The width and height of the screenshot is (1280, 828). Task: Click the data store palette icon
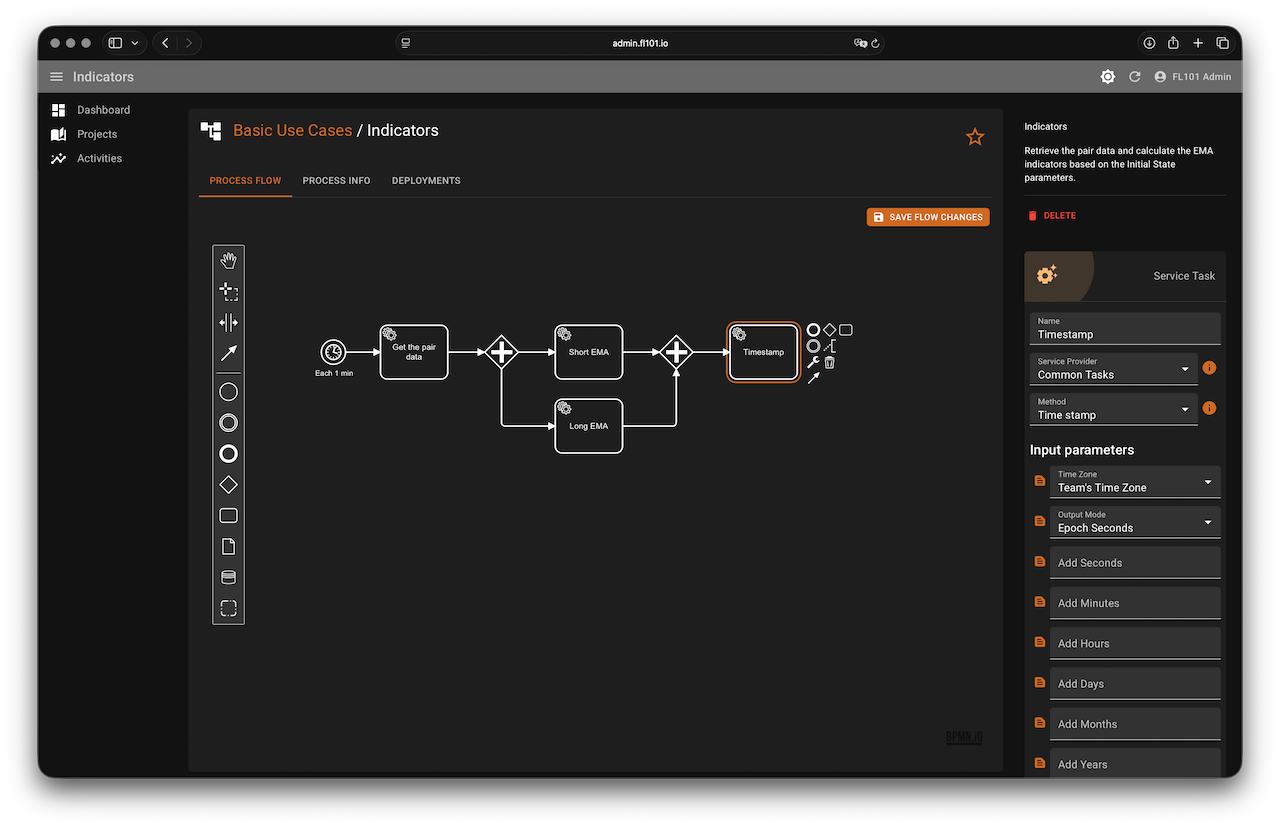tap(228, 577)
